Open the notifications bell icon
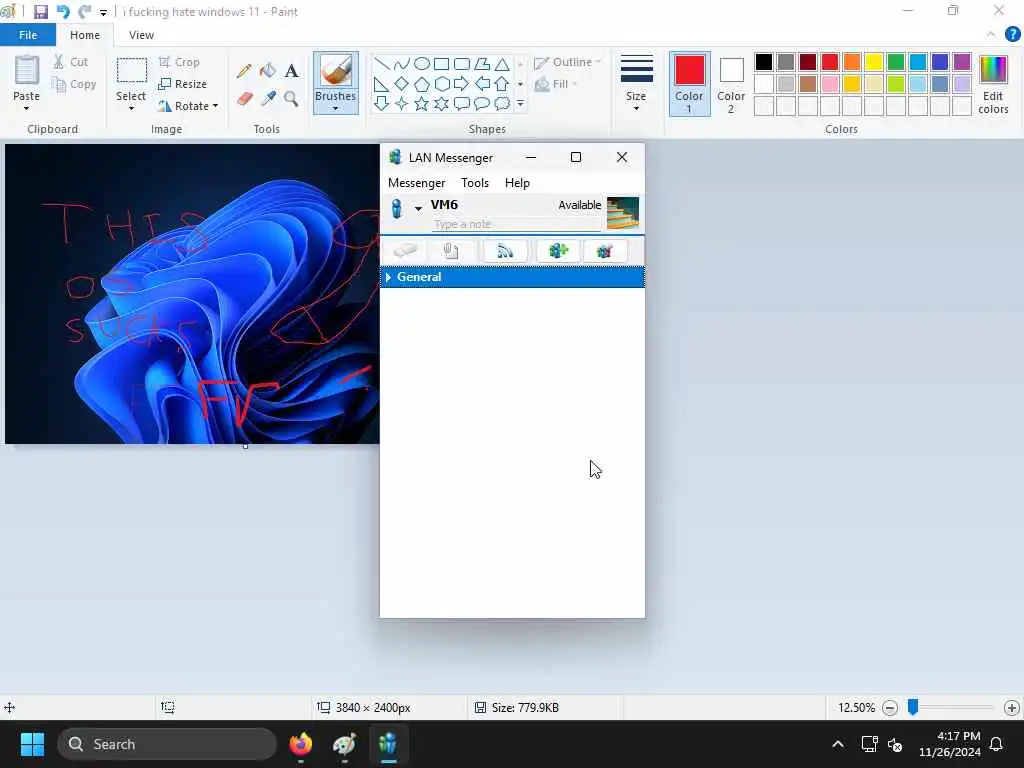Image resolution: width=1024 pixels, height=768 pixels. [x=997, y=744]
